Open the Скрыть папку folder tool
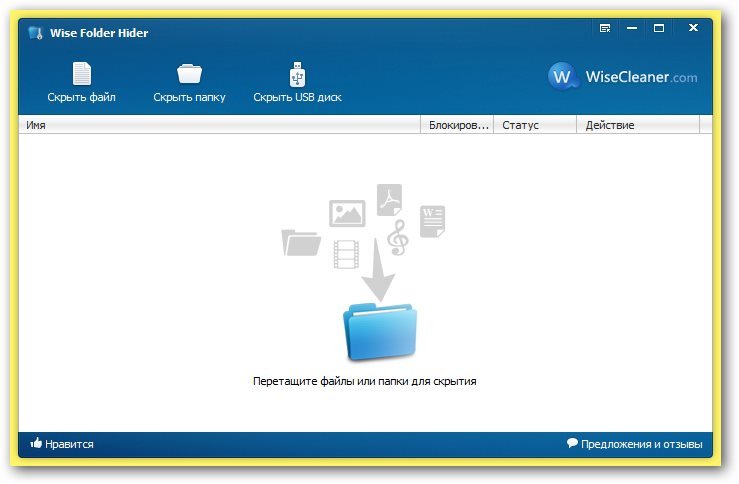 click(189, 74)
